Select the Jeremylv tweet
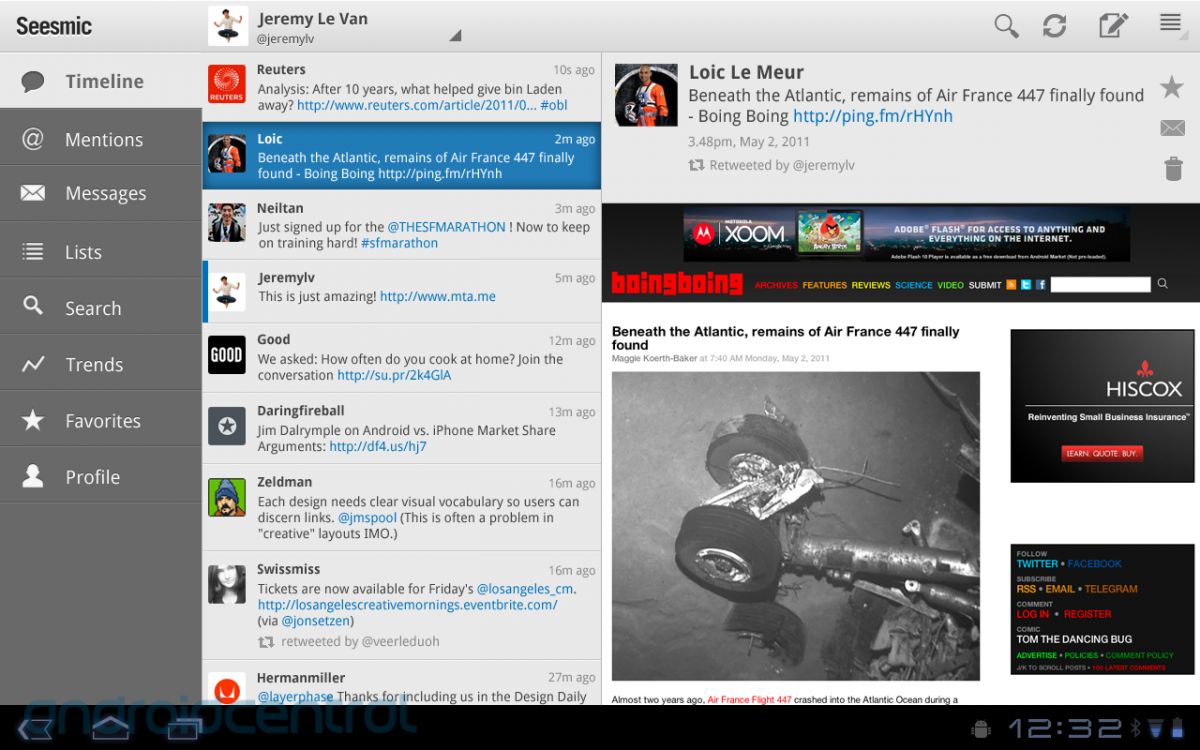This screenshot has height=750, width=1200. point(401,291)
